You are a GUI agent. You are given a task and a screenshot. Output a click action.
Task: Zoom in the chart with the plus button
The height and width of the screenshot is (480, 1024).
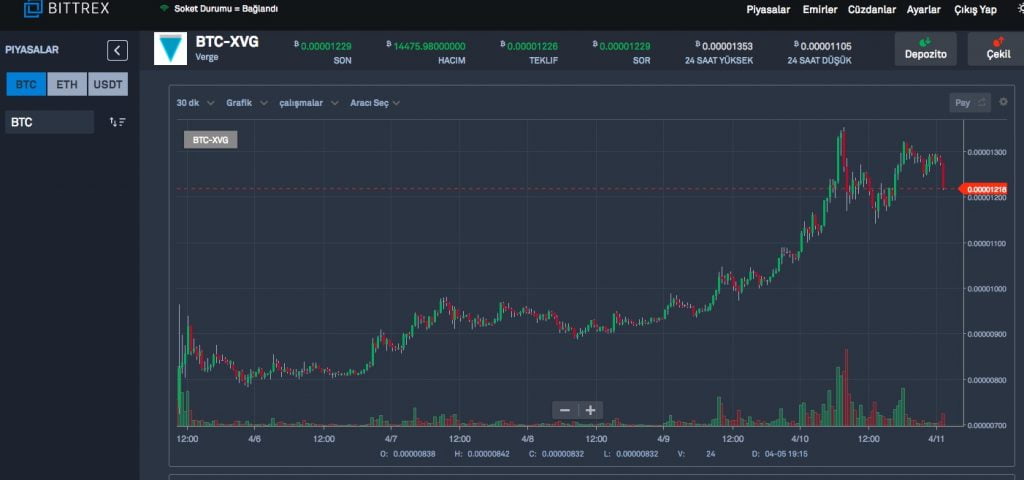tap(591, 410)
